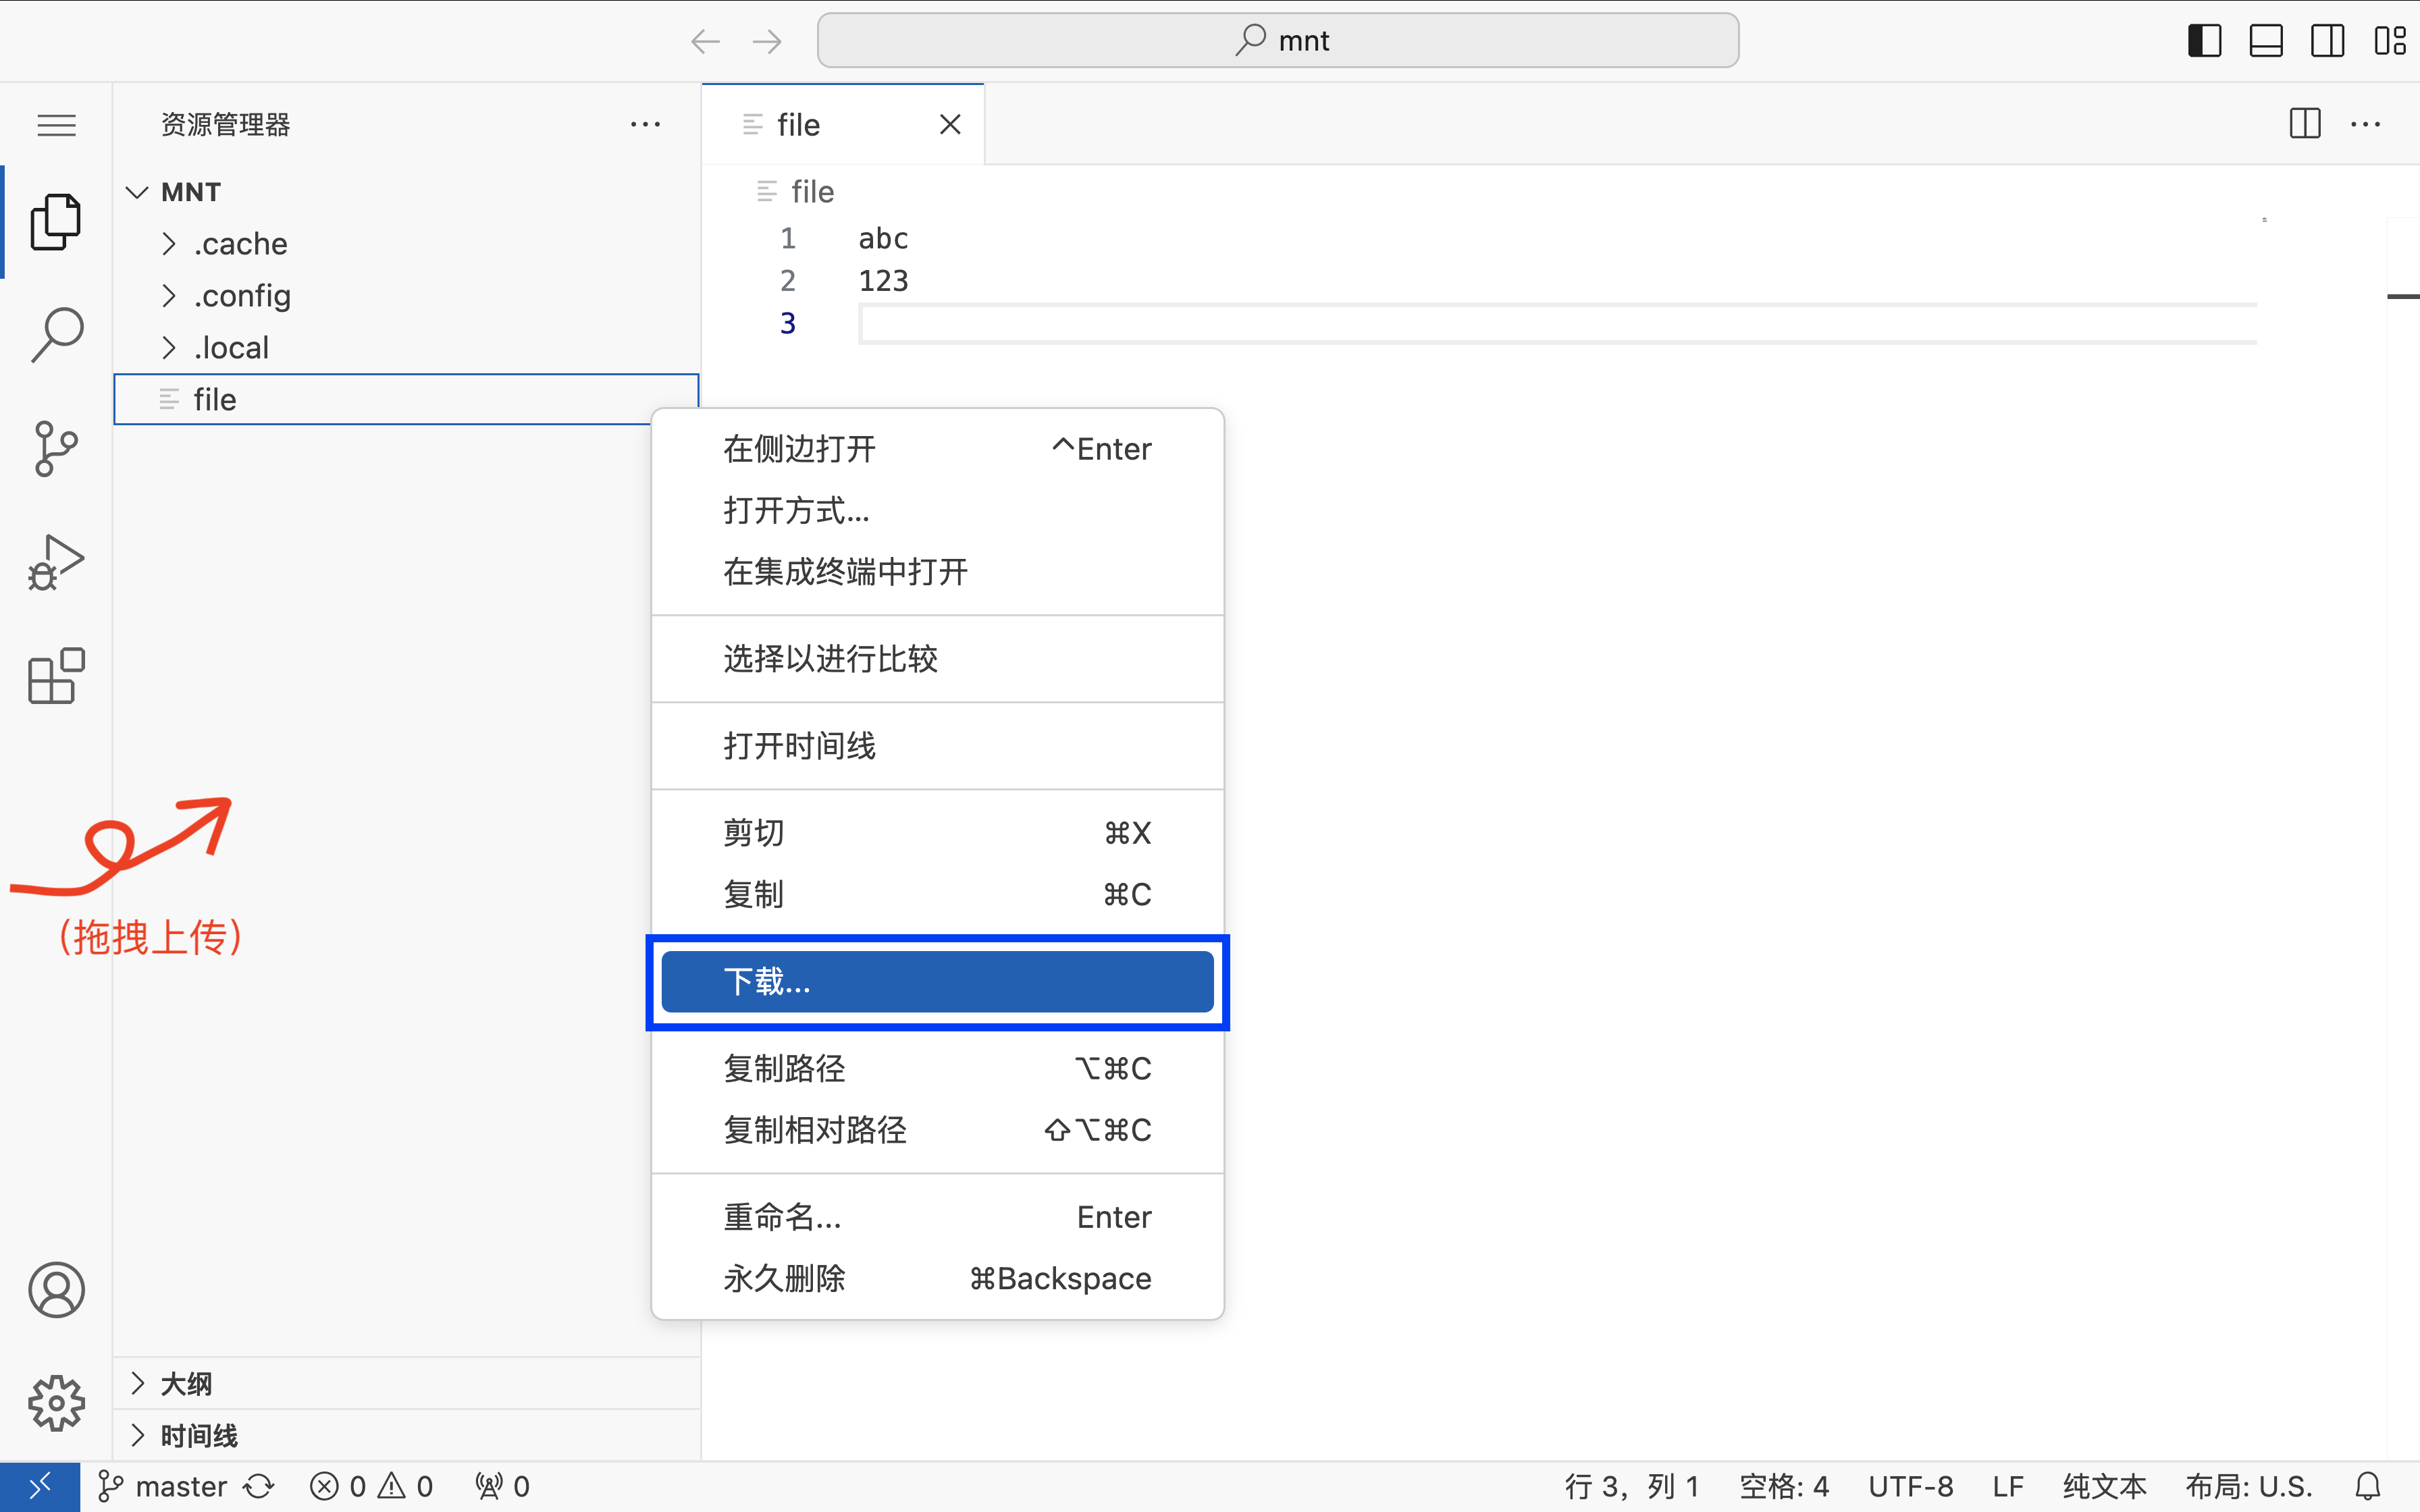Choose 复制 from the context menu

point(937,894)
